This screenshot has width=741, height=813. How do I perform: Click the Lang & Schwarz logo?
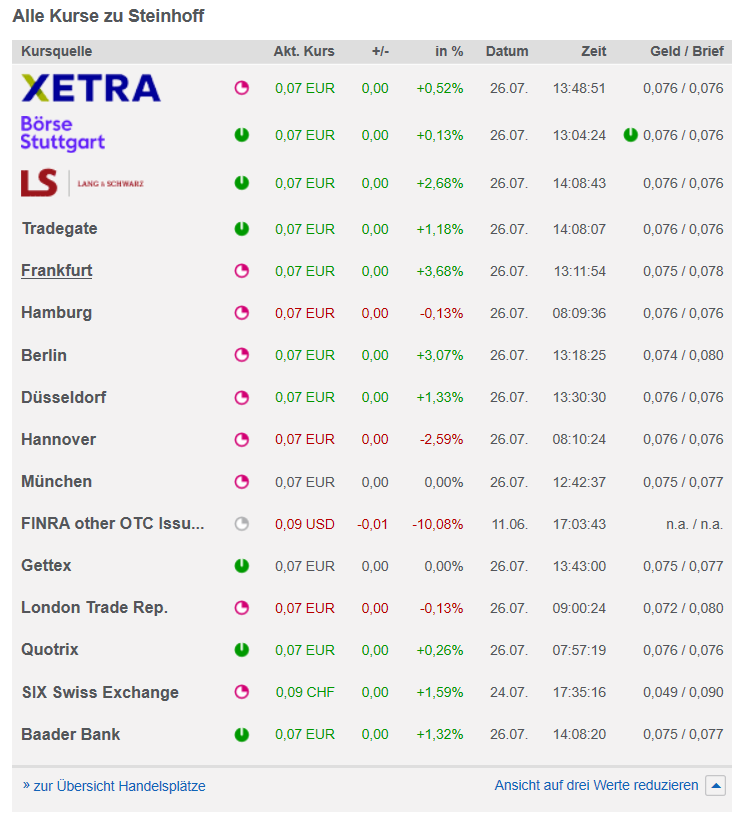(x=82, y=183)
